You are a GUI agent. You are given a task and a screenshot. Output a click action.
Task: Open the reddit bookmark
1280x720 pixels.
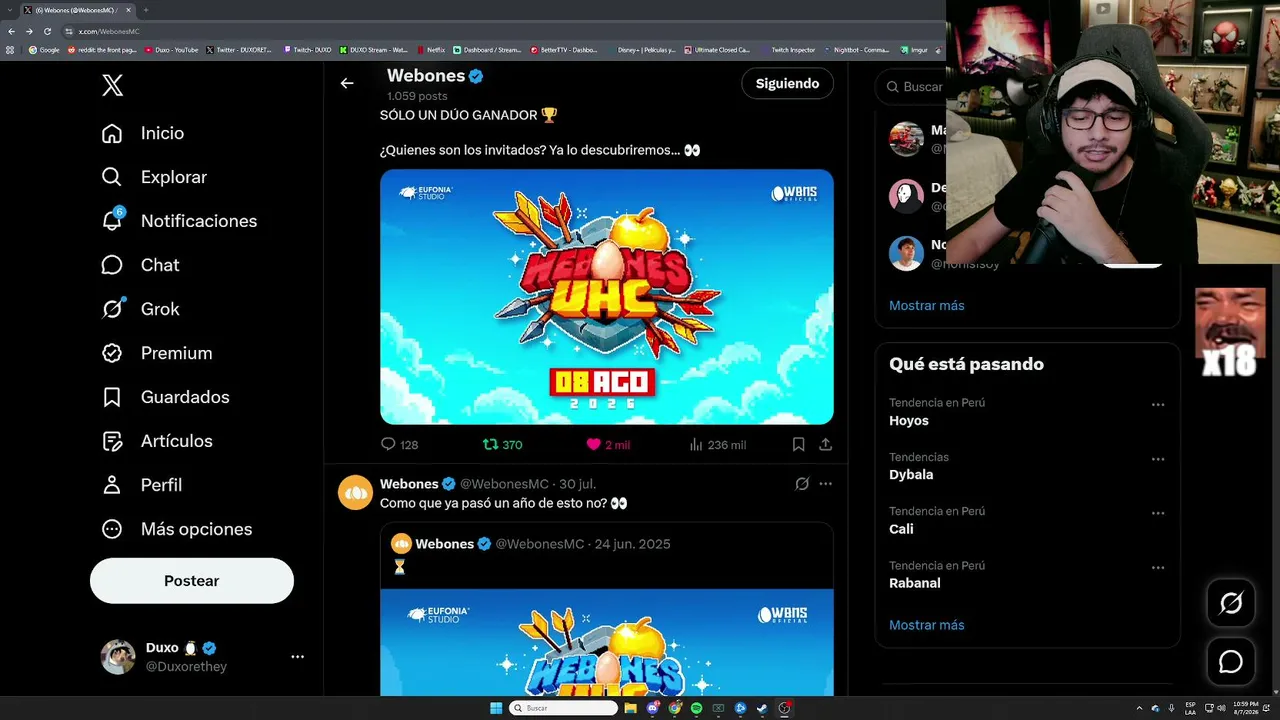pyautogui.click(x=102, y=50)
